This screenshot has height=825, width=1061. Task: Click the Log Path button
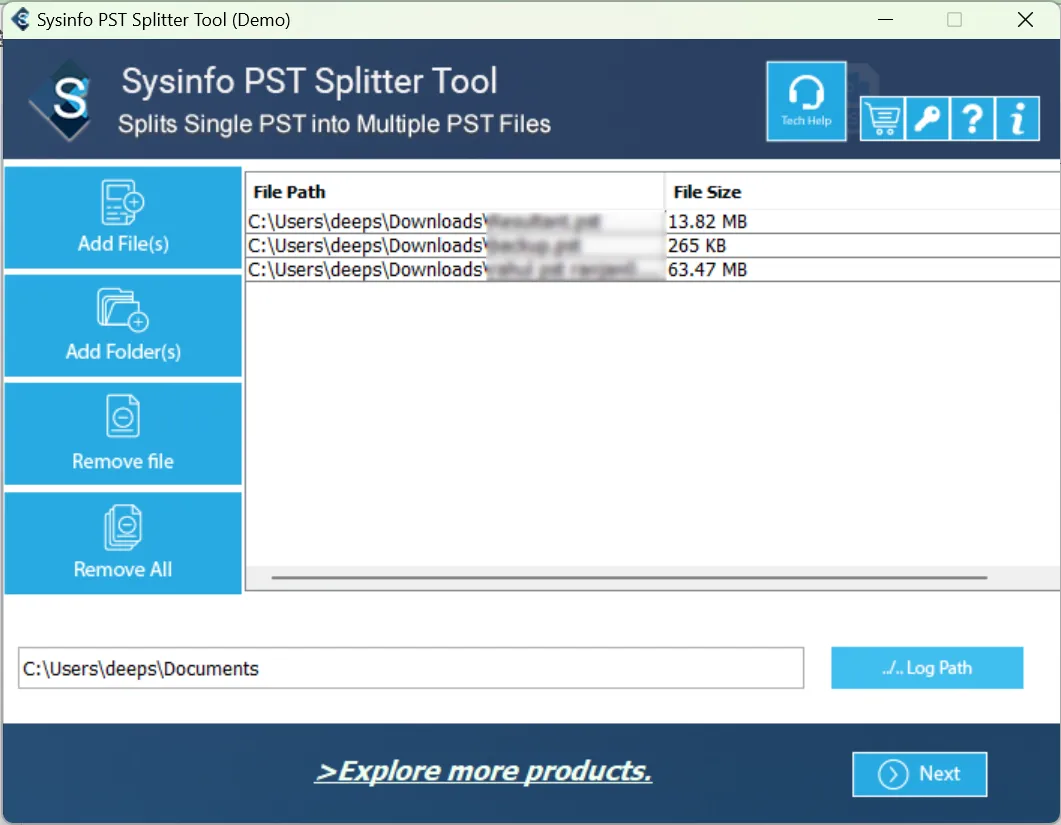(926, 668)
